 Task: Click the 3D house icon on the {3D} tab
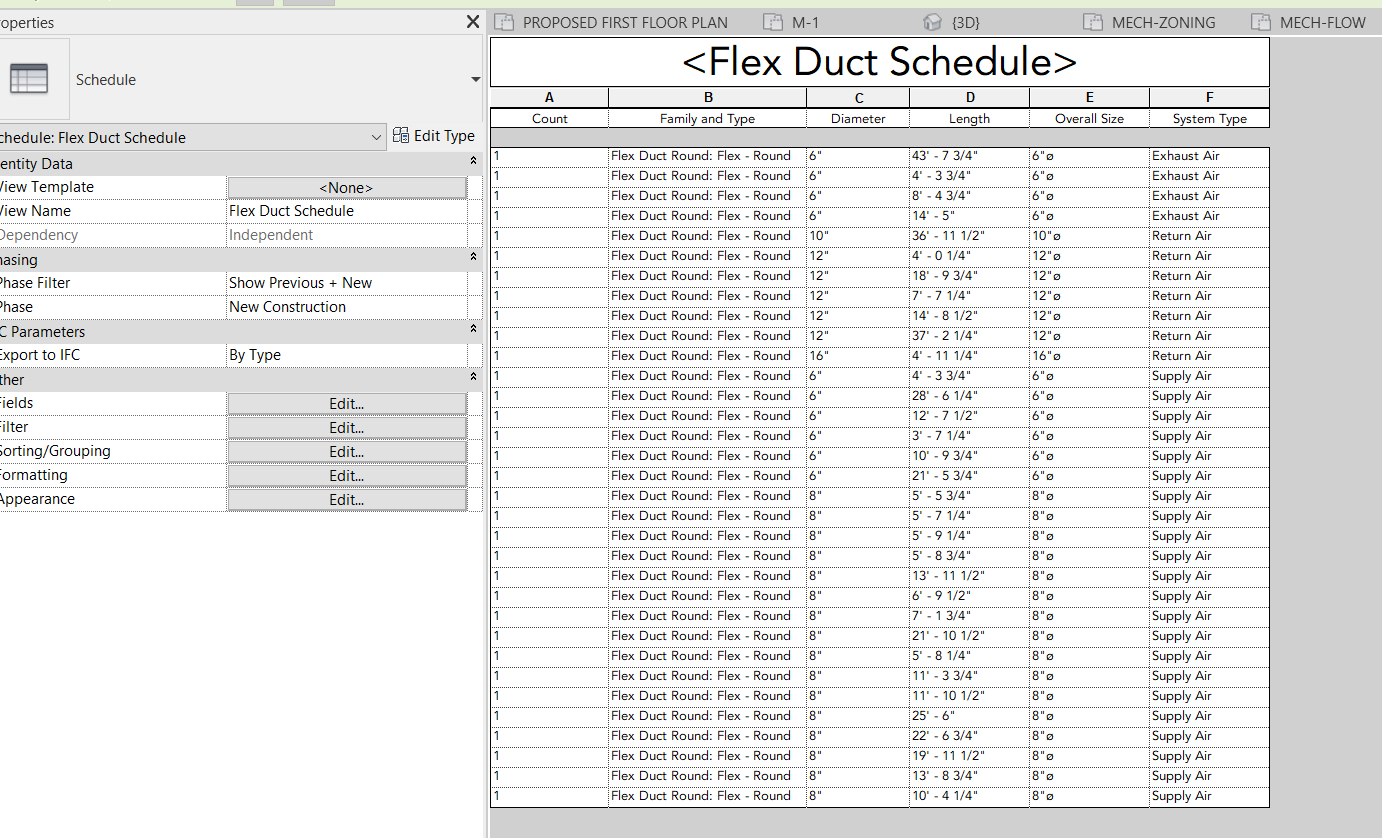[x=930, y=21]
